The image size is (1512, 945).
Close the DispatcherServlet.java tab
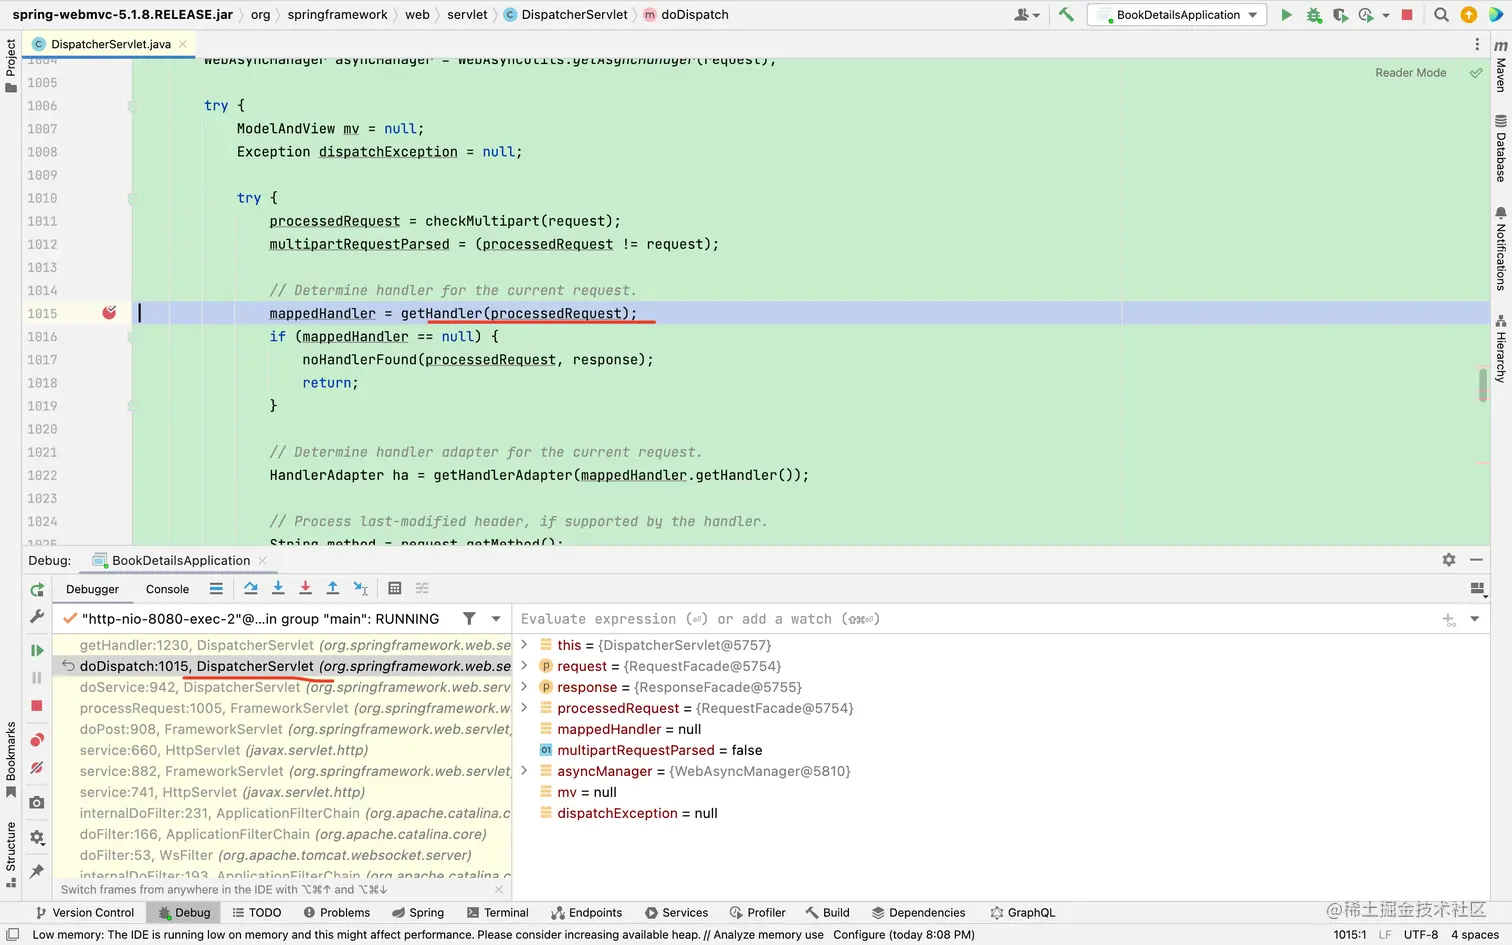click(183, 44)
